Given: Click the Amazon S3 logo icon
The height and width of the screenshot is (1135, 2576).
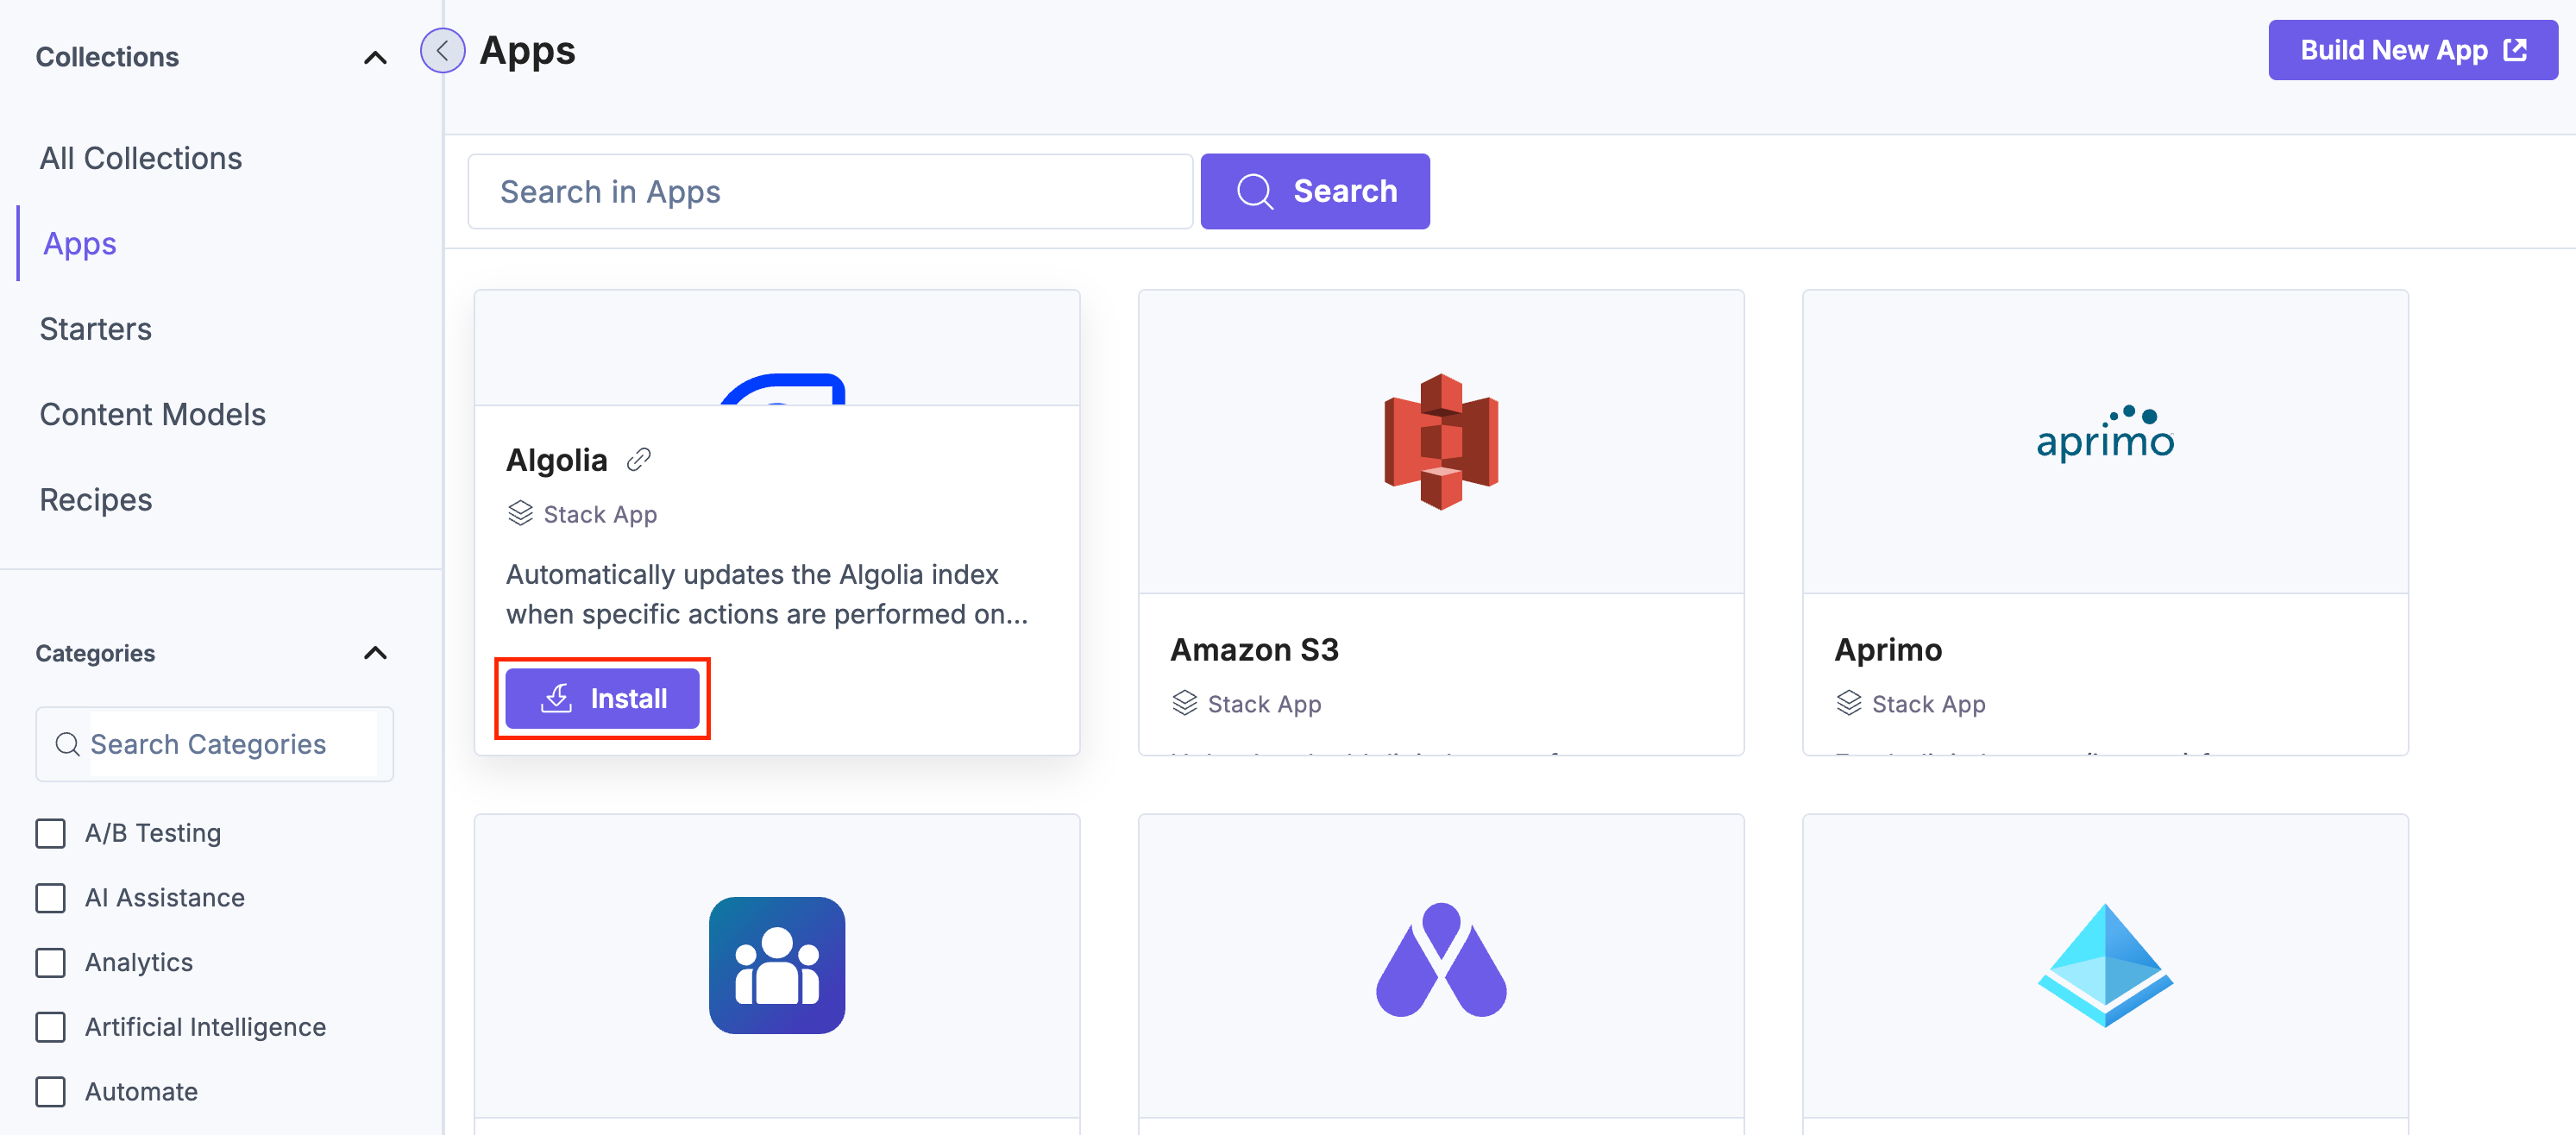Looking at the screenshot, I should (x=1440, y=441).
